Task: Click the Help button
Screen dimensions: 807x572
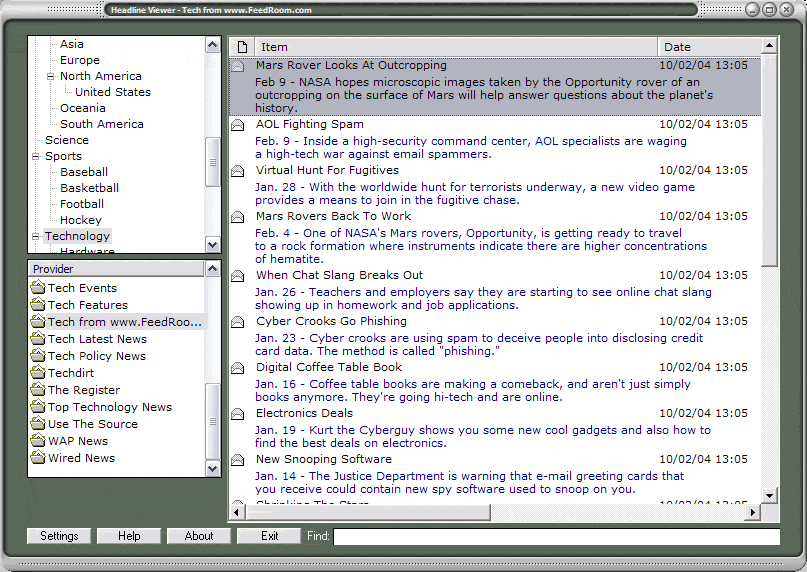Action: coord(129,536)
